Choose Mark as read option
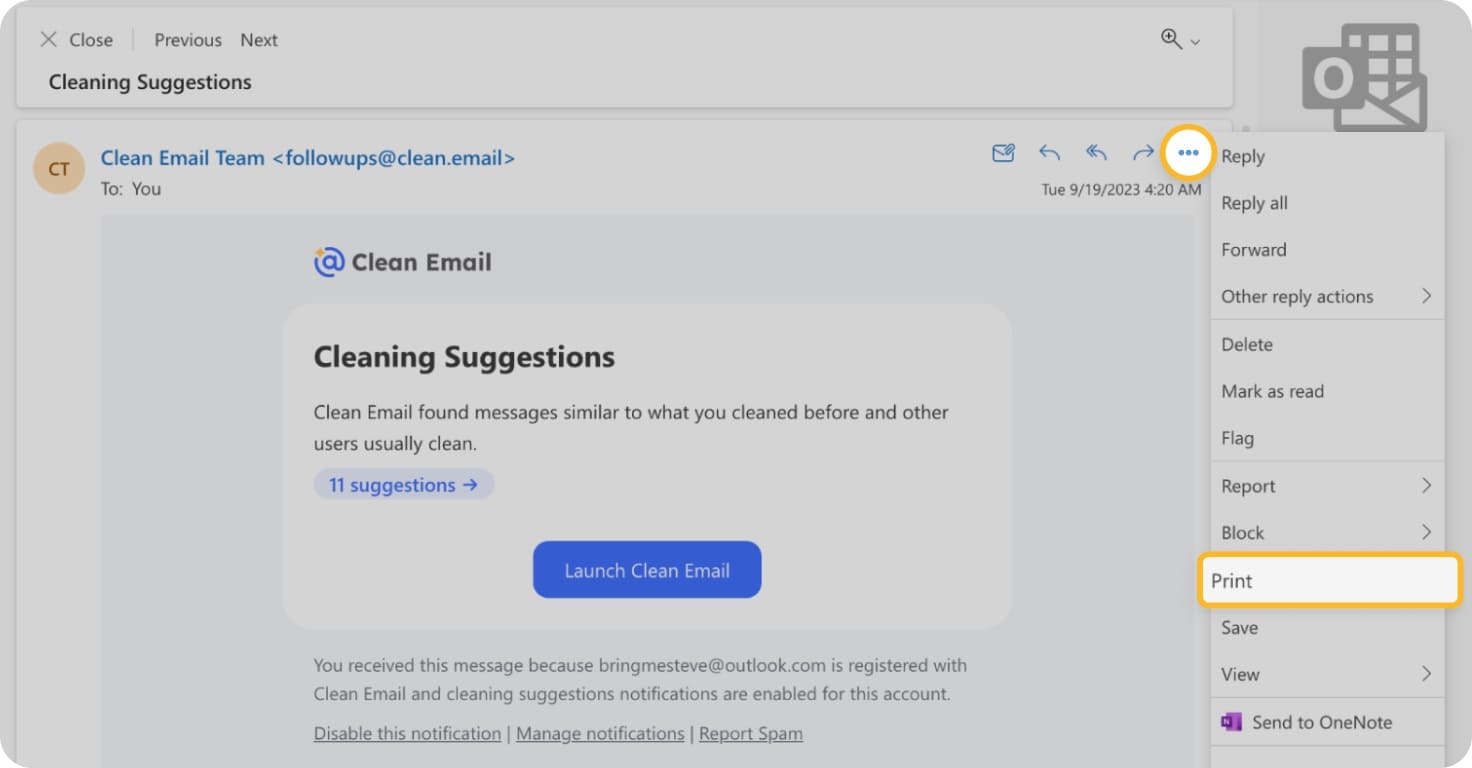1472x768 pixels. coord(1272,391)
